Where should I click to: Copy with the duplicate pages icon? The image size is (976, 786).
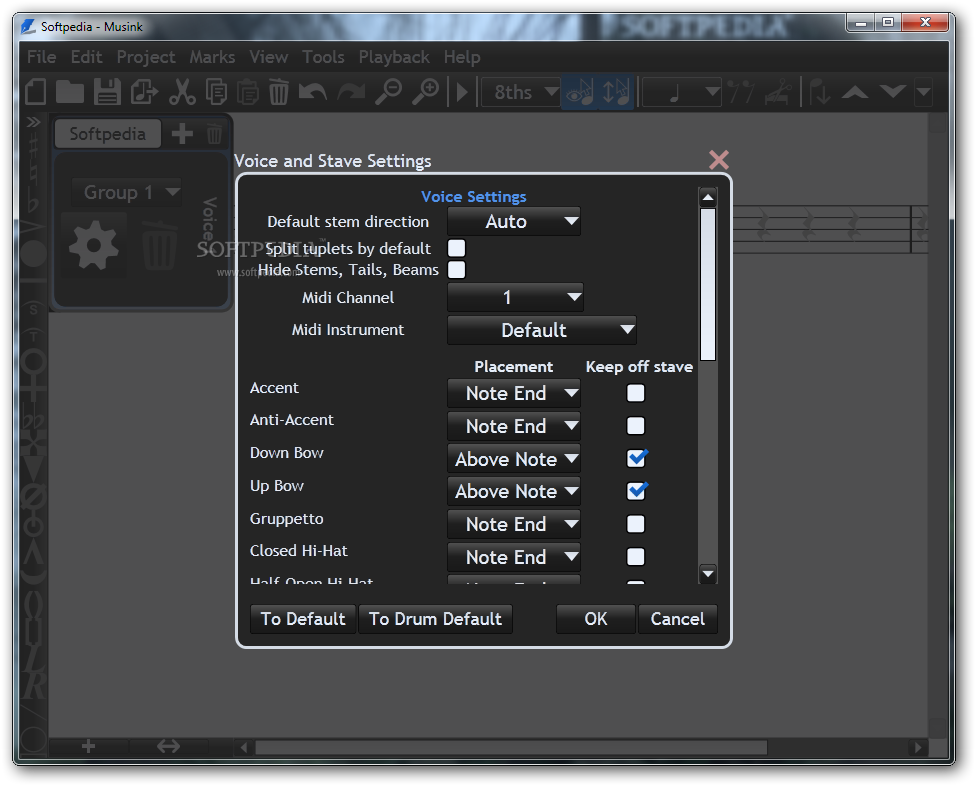[x=217, y=92]
